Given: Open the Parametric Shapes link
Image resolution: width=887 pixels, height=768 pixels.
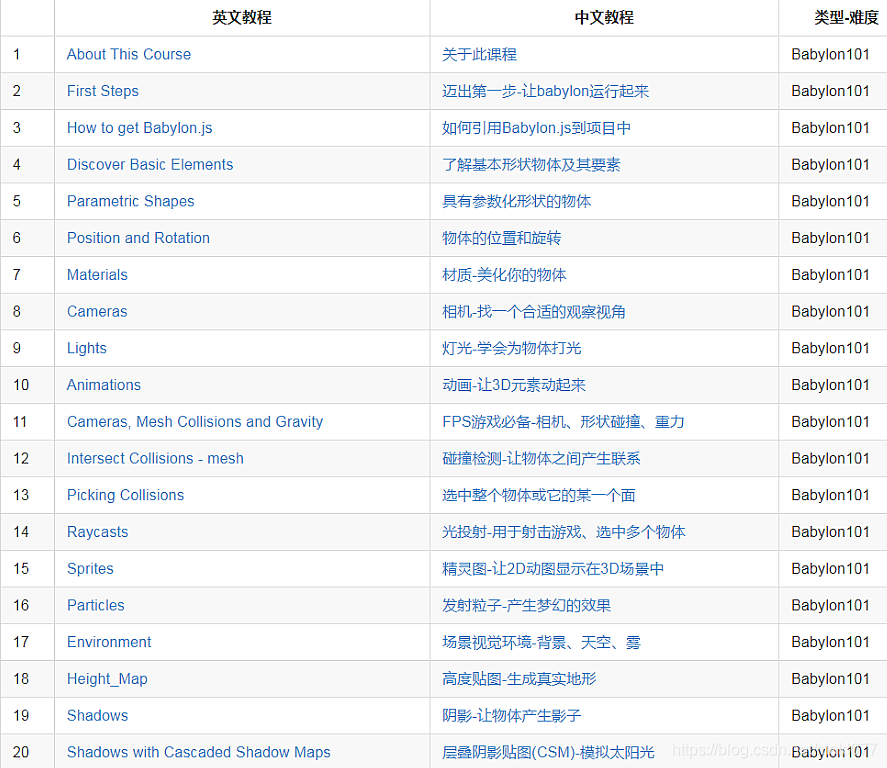Looking at the screenshot, I should click(x=131, y=201).
